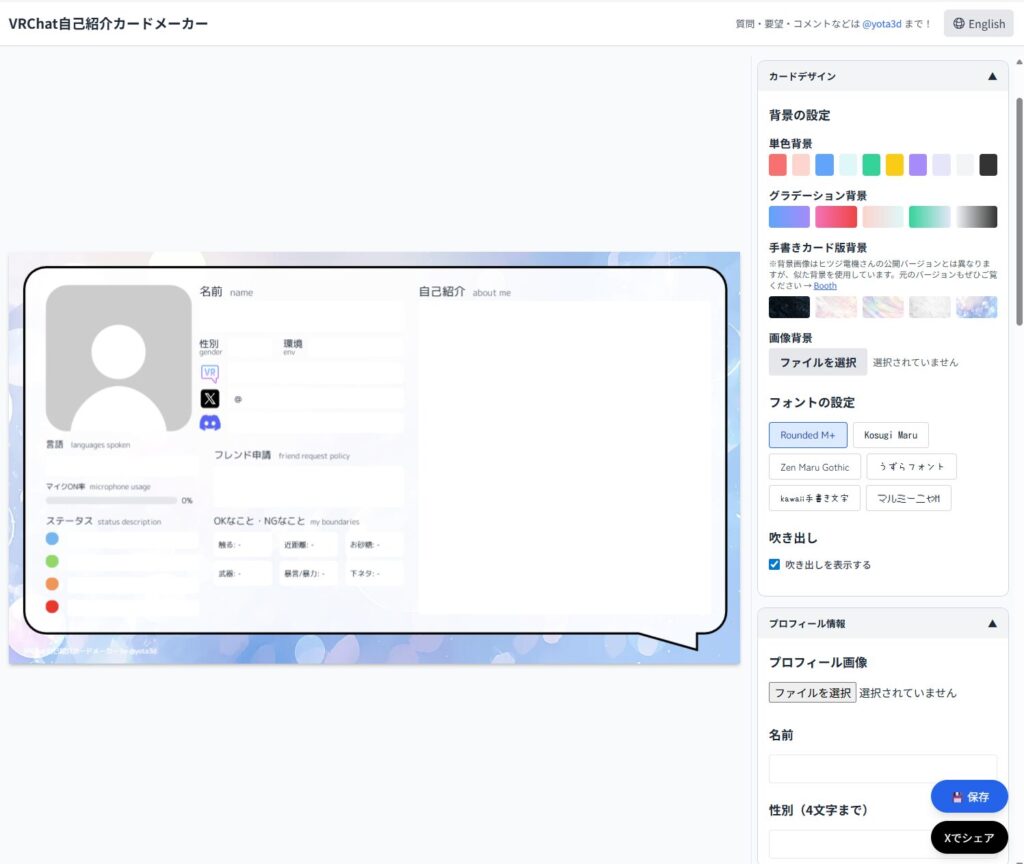Save the card with the 保存 button
The height and width of the screenshot is (864, 1024).
point(969,797)
